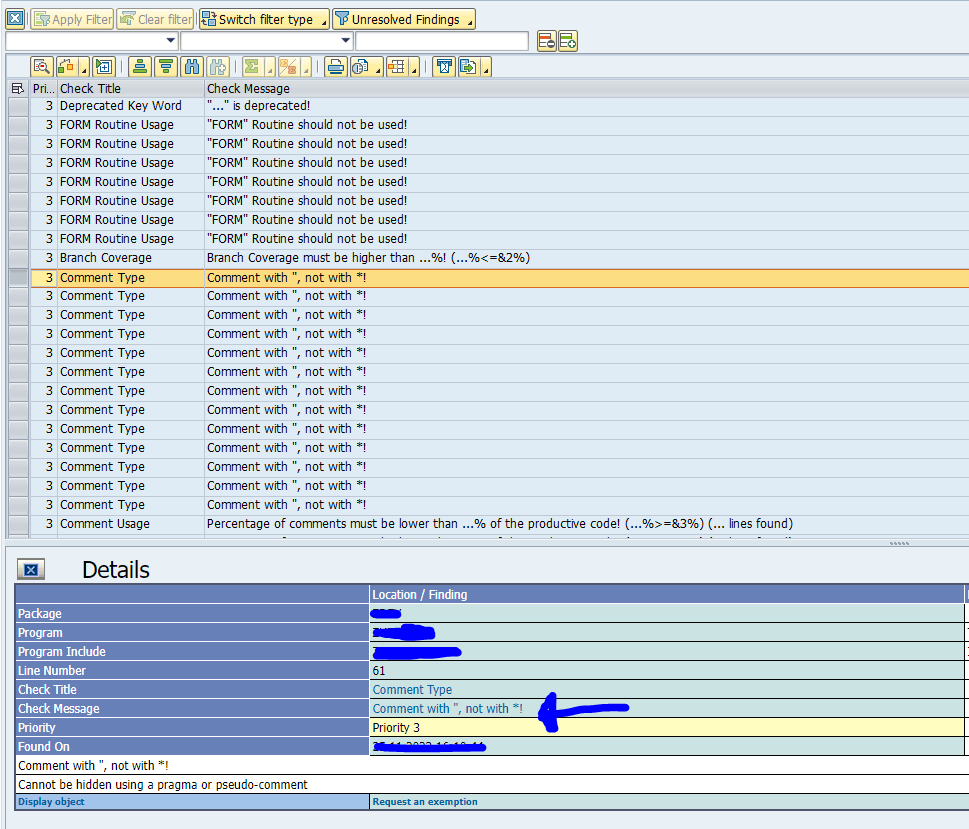Calculate totals with the sigma icon
This screenshot has width=969, height=829.
point(252,67)
